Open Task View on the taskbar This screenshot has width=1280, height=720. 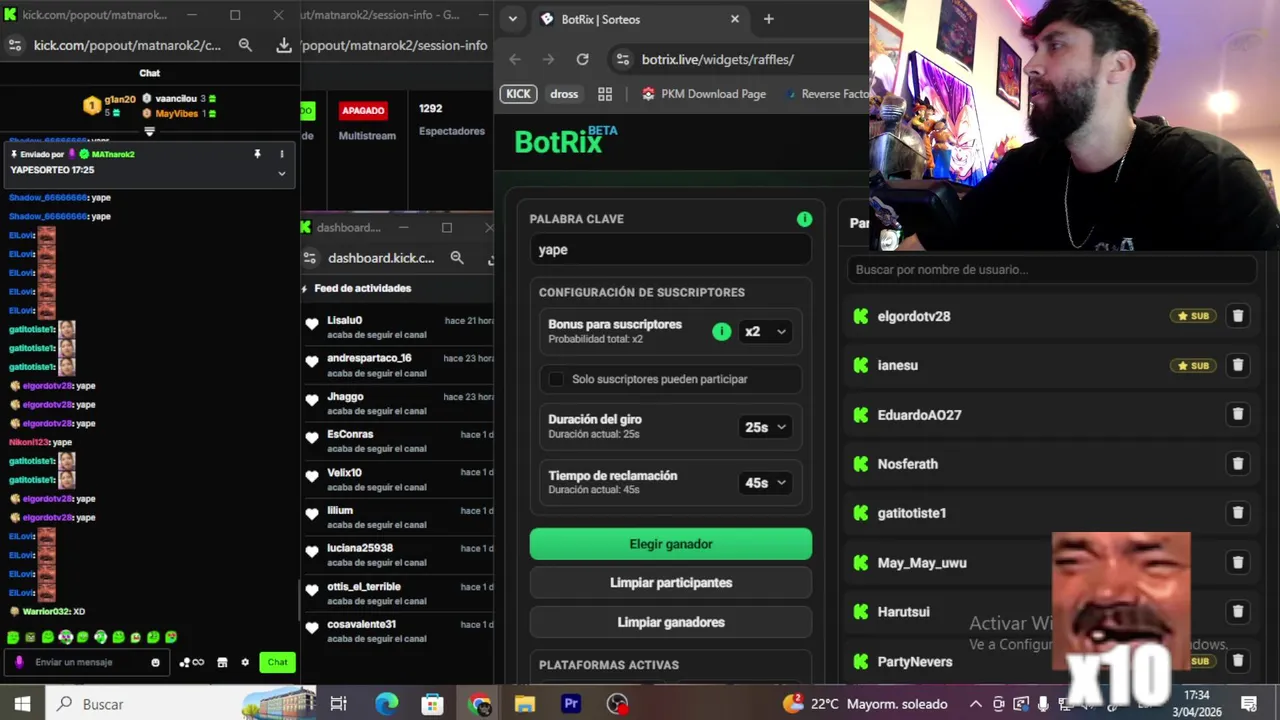tap(338, 704)
